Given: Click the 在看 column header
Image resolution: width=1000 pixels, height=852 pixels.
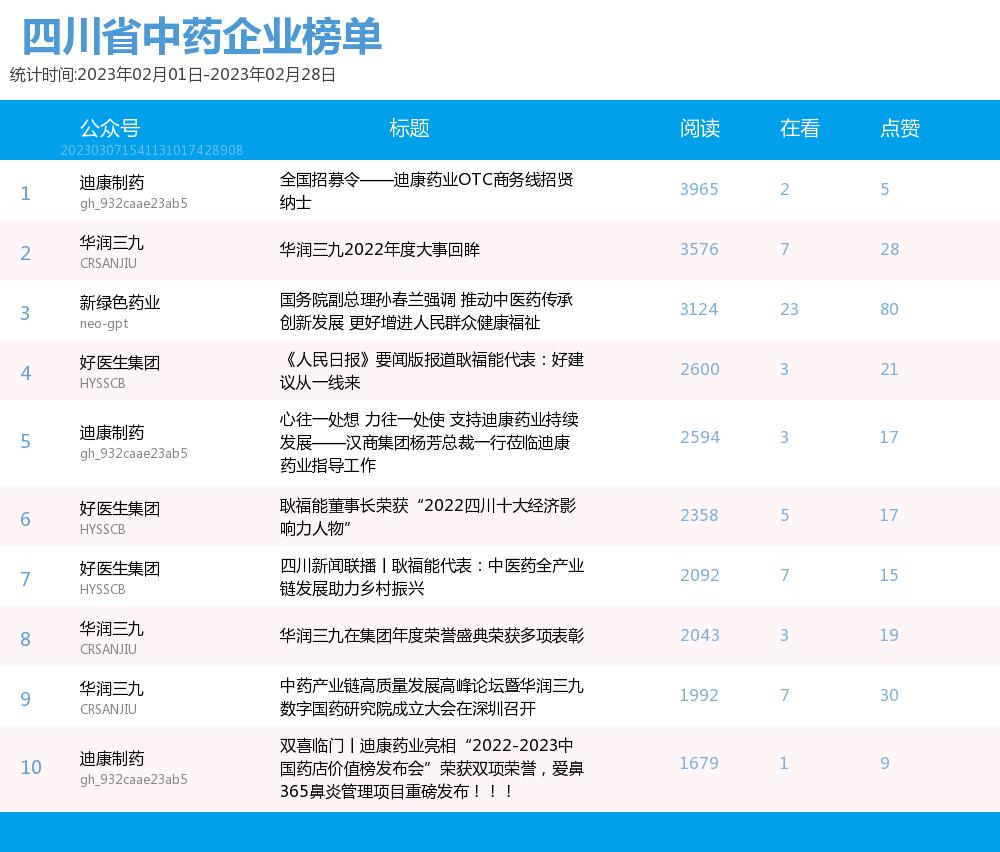Looking at the screenshot, I should coord(799,129).
